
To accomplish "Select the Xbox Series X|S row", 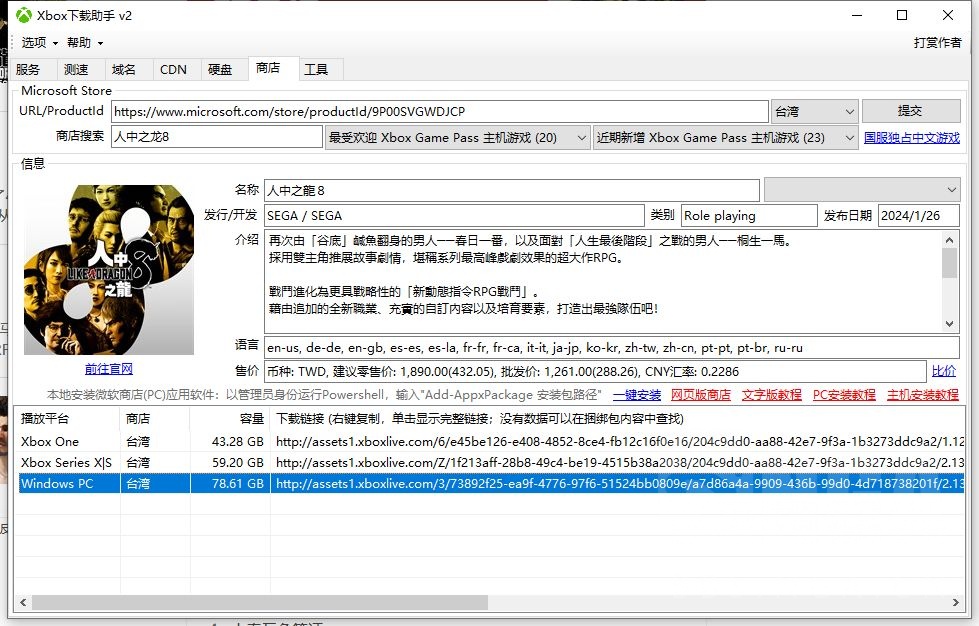I will tap(492, 462).
